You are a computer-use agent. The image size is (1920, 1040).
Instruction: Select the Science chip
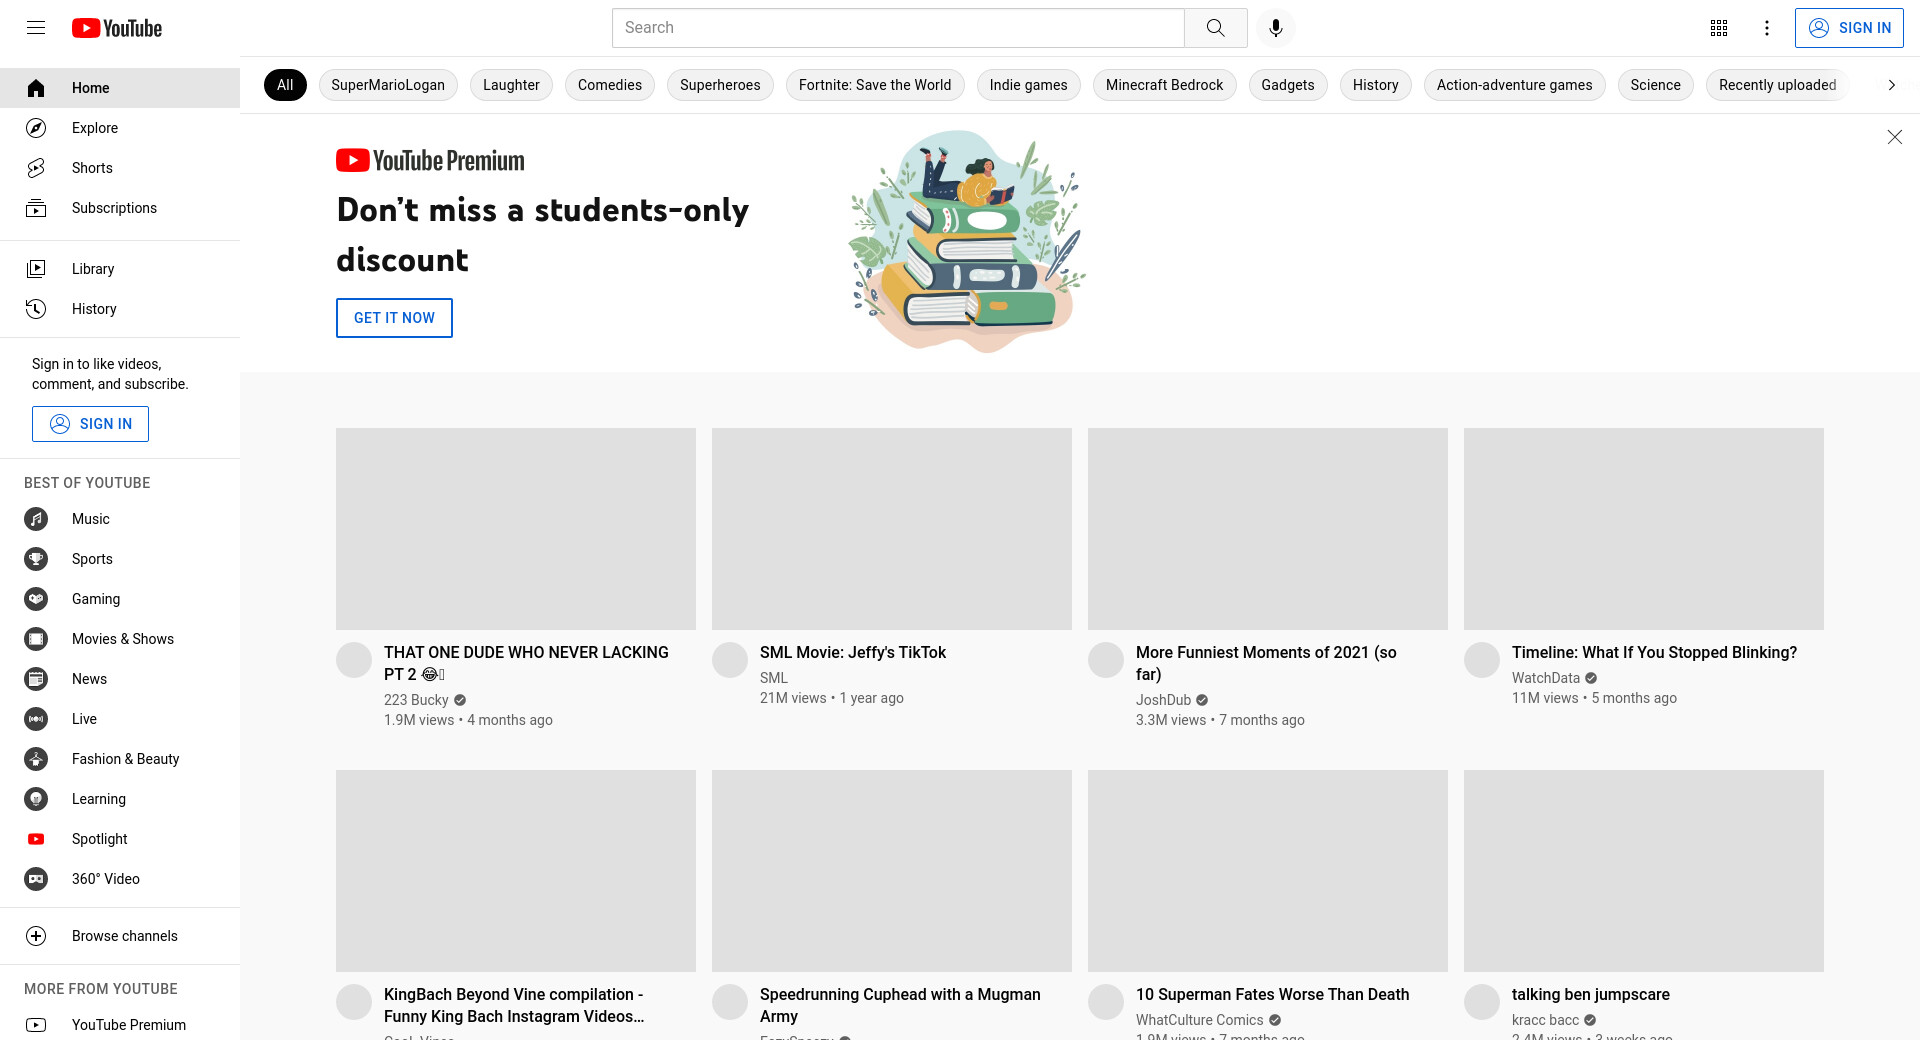[1656, 85]
